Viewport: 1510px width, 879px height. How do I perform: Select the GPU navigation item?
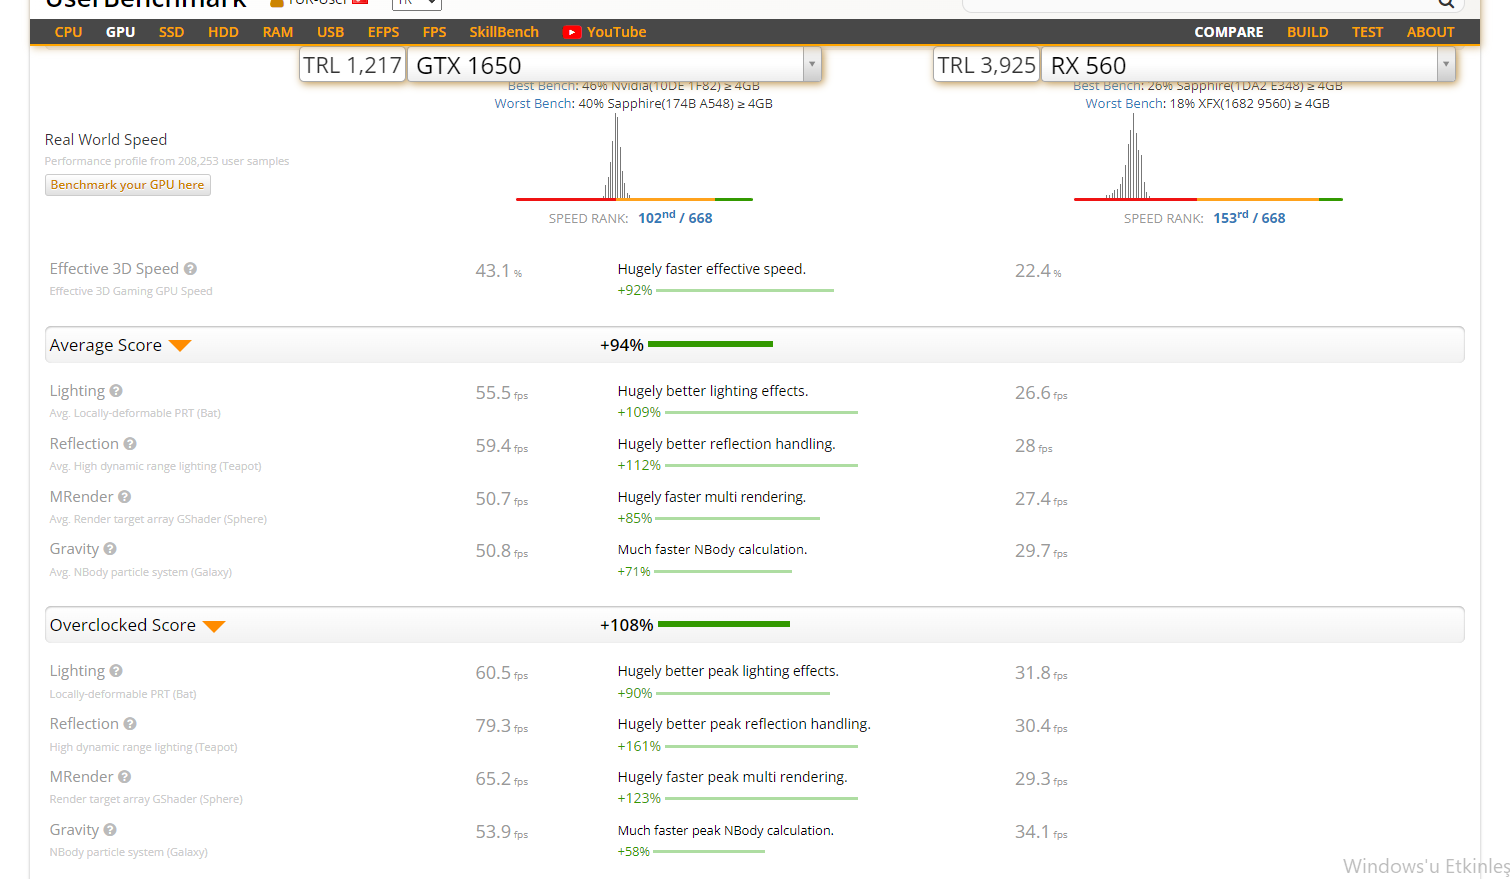[x=121, y=32]
